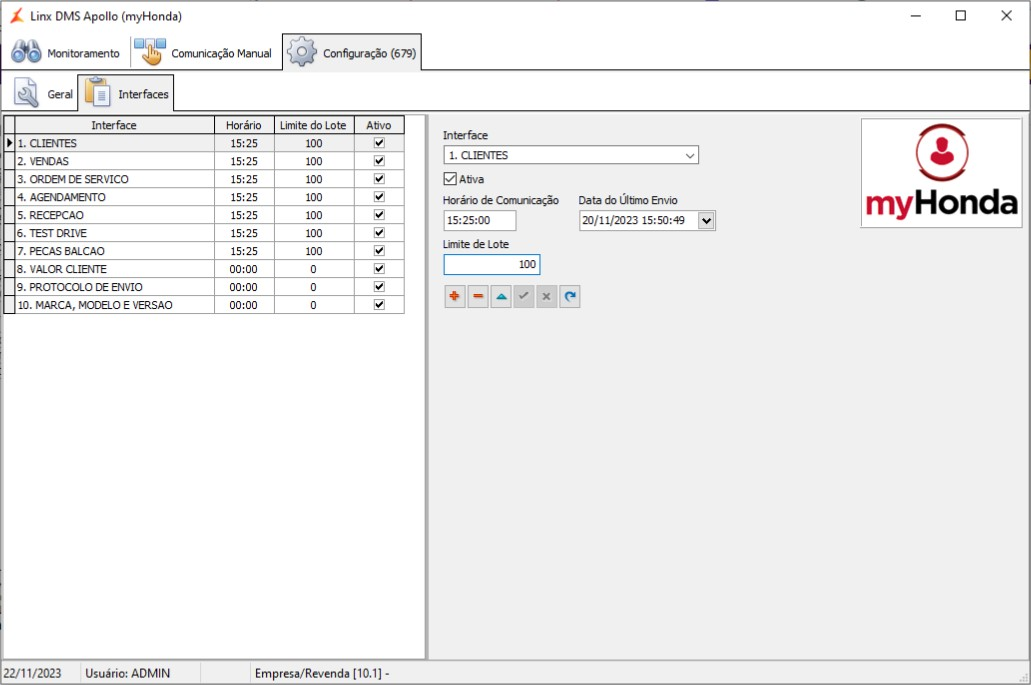
Task: Uncheck Ativo for the VENDAS row
Action: [379, 161]
